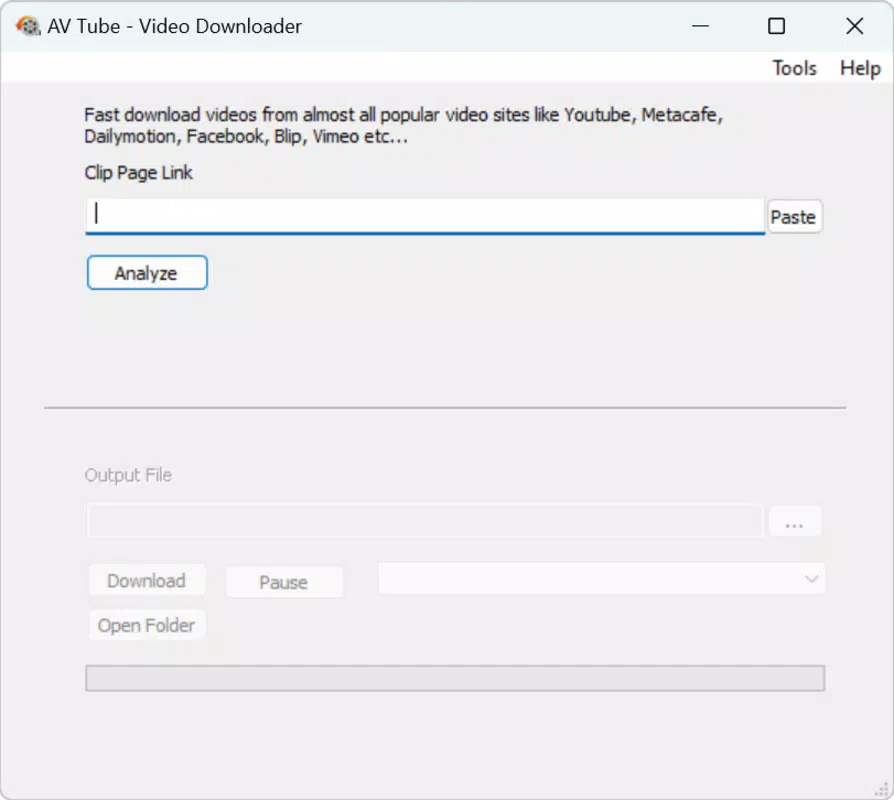This screenshot has height=800, width=894.
Task: Click the 'Clip Page Link' label
Action: (139, 172)
